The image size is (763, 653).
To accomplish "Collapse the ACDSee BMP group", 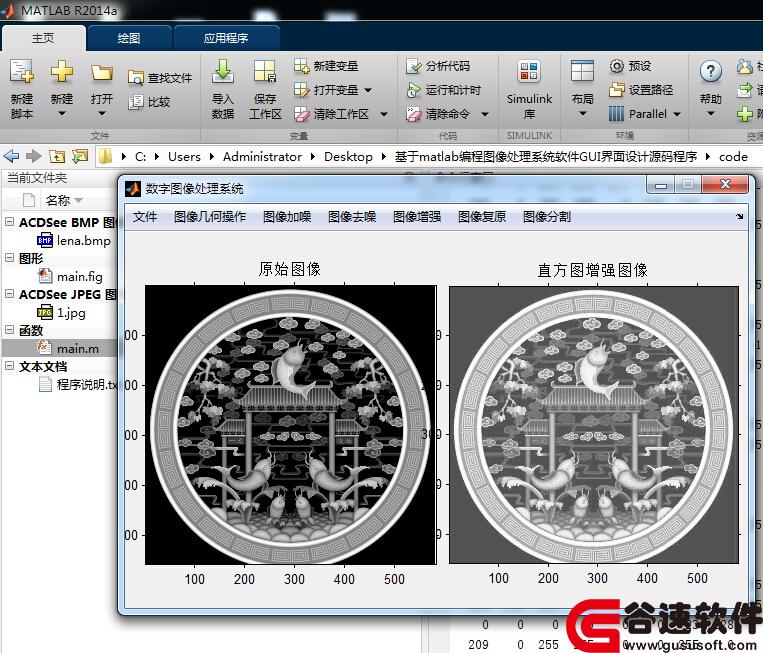I will click(x=9, y=222).
